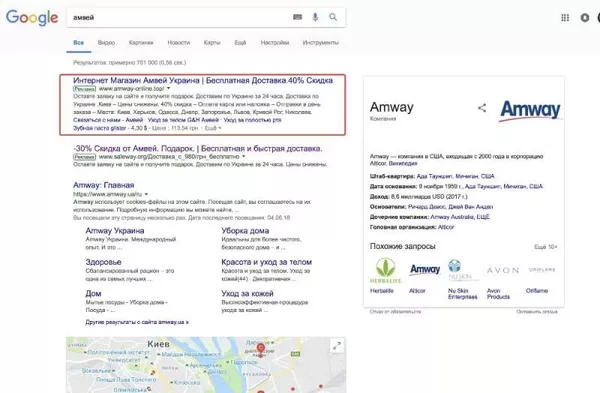
Task: Click the magnifying glass search button
Action: (x=333, y=17)
